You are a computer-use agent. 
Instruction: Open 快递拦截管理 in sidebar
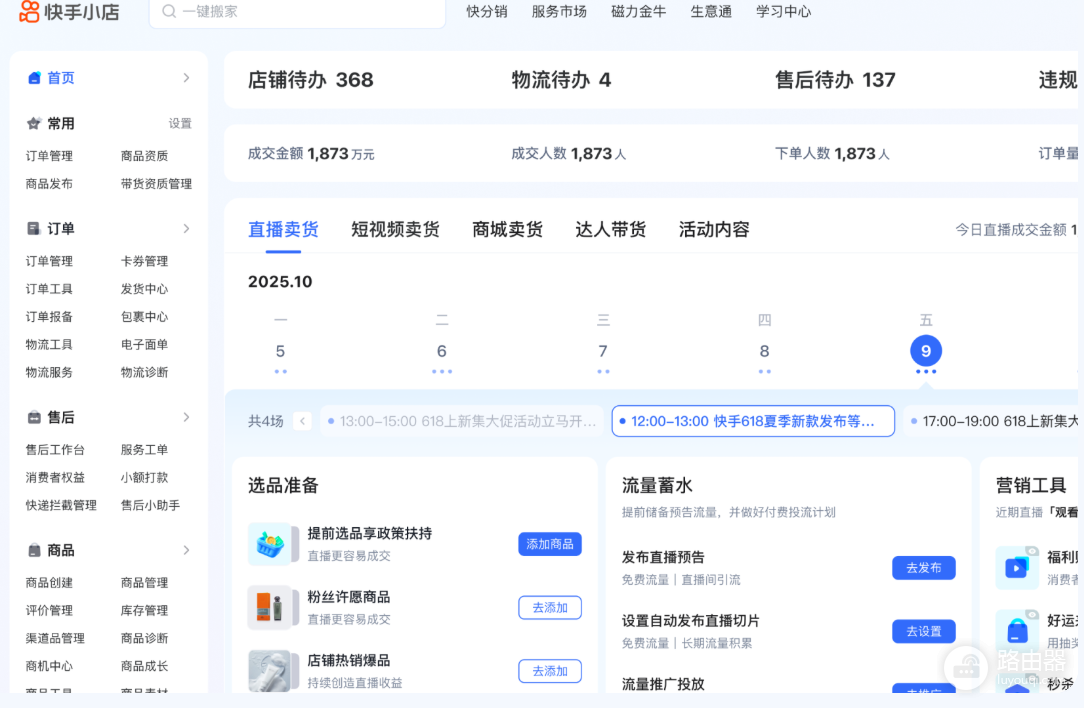(61, 505)
